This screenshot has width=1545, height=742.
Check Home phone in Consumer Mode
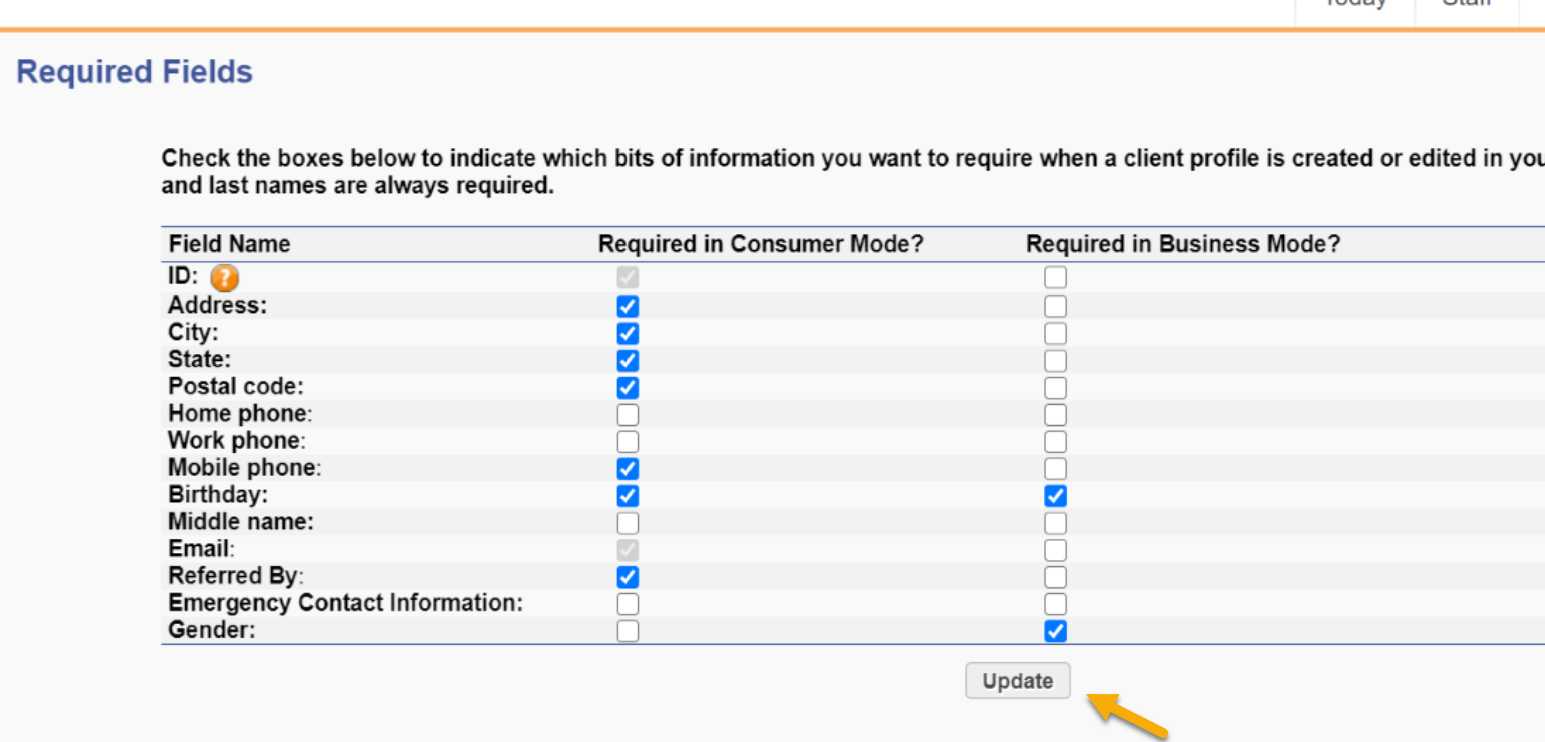point(628,414)
